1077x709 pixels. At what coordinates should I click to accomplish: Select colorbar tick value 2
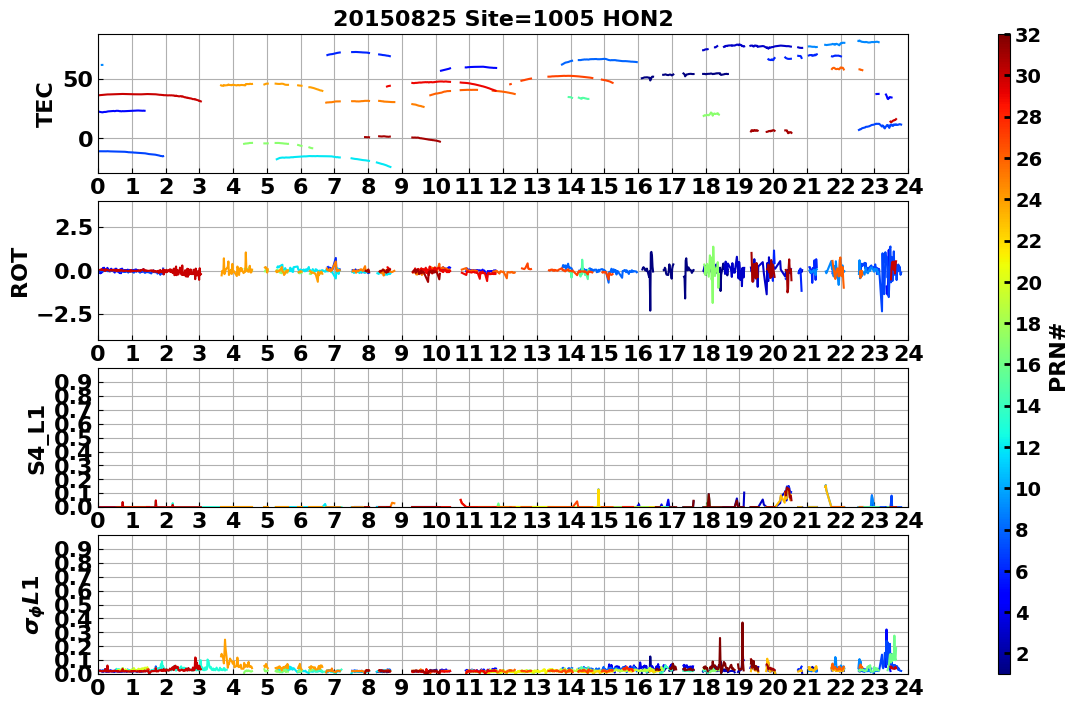[1022, 653]
